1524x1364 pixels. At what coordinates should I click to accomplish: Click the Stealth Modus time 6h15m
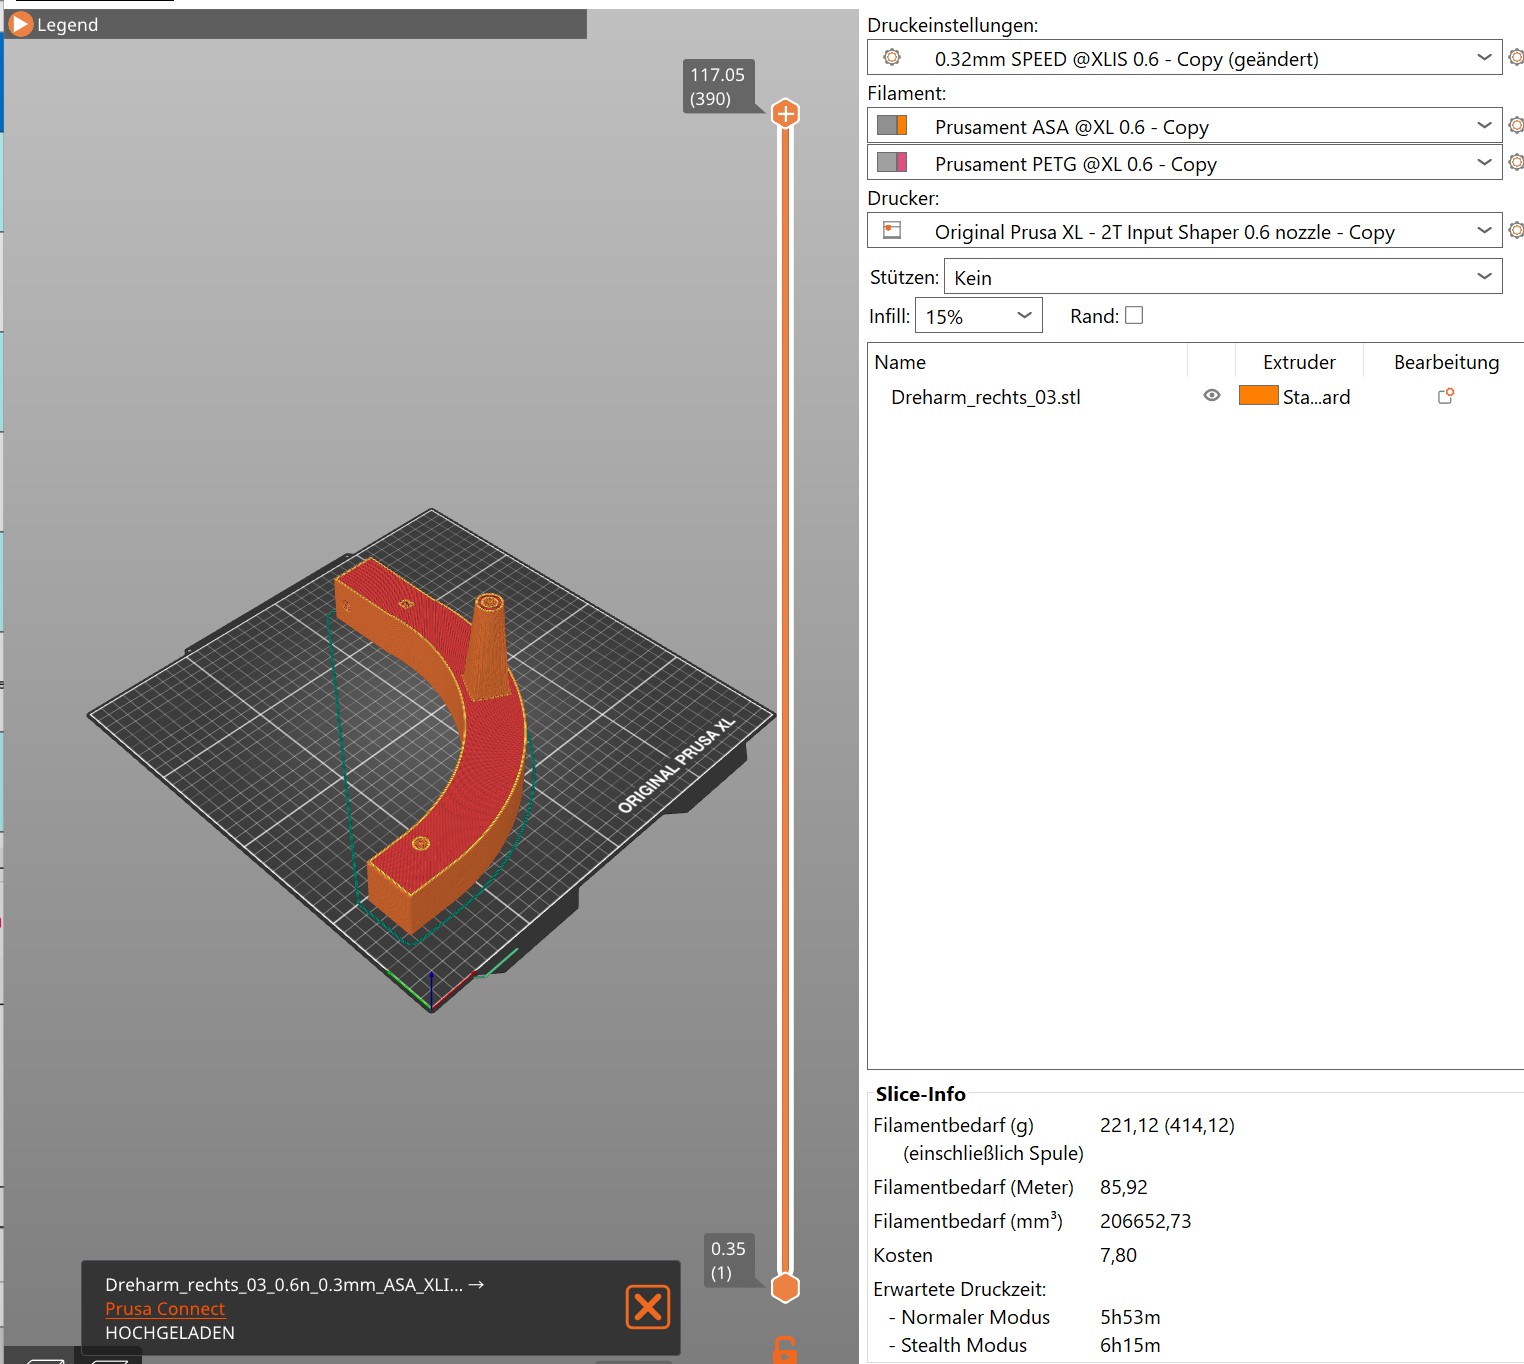(x=1130, y=1345)
